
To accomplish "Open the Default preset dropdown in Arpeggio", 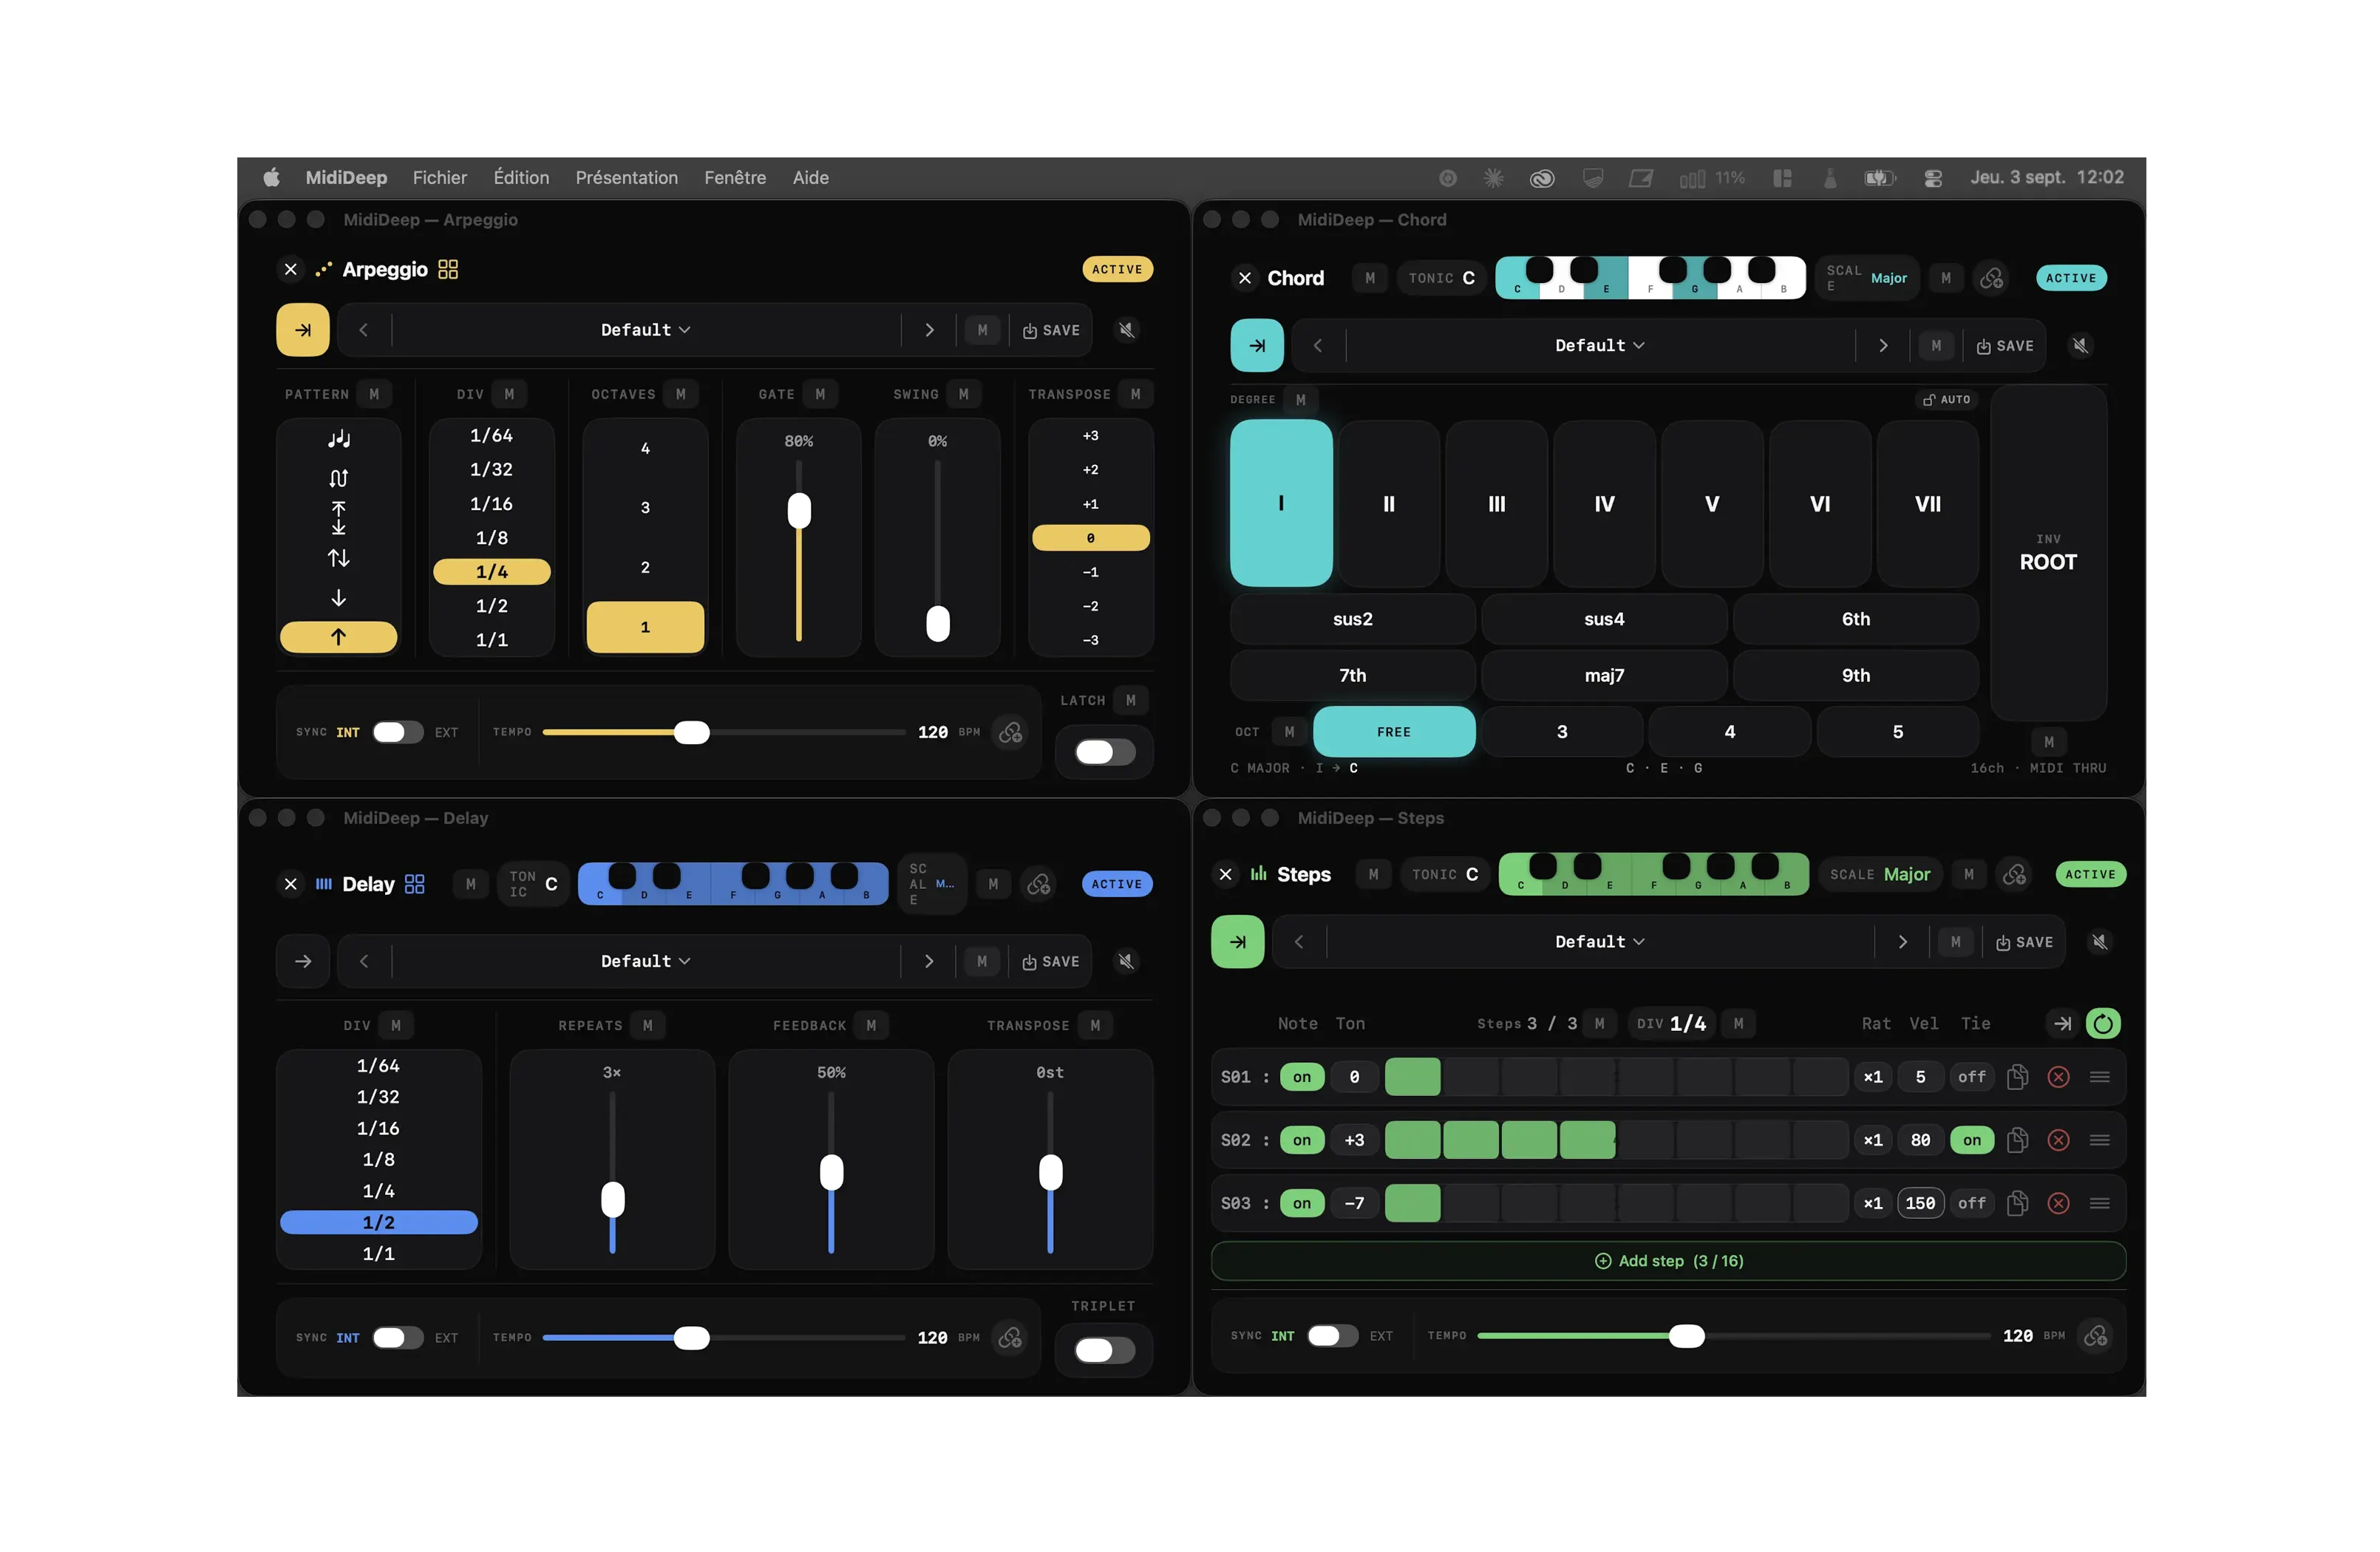I will point(646,330).
